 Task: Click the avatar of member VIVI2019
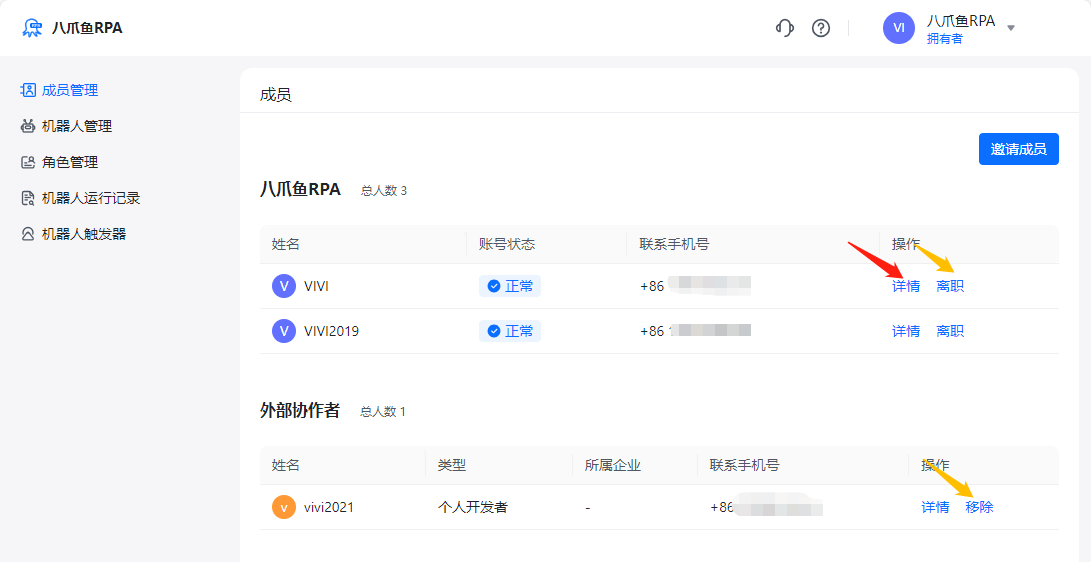(284, 331)
